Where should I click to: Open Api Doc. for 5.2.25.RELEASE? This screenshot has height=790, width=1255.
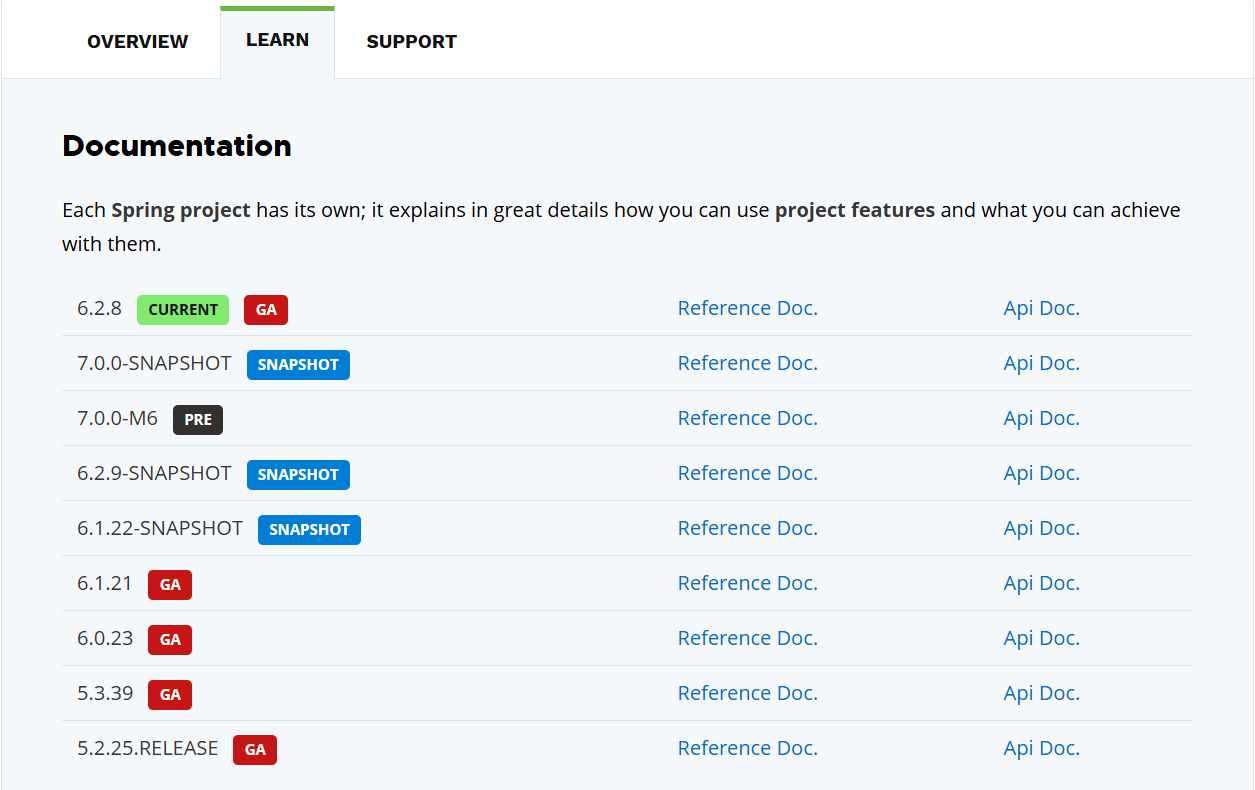(1041, 748)
